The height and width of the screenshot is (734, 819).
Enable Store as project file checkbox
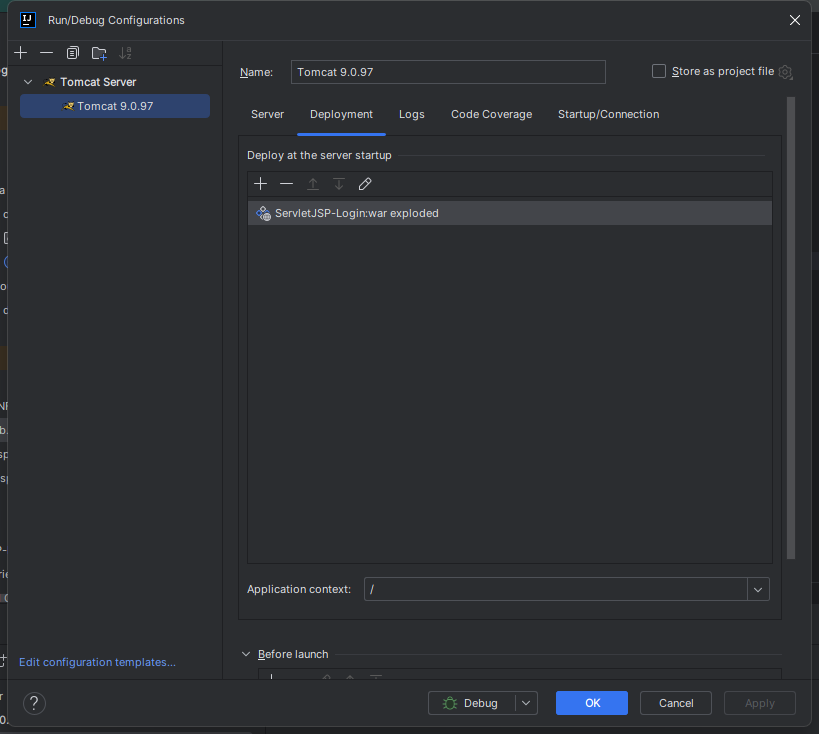pyautogui.click(x=659, y=71)
